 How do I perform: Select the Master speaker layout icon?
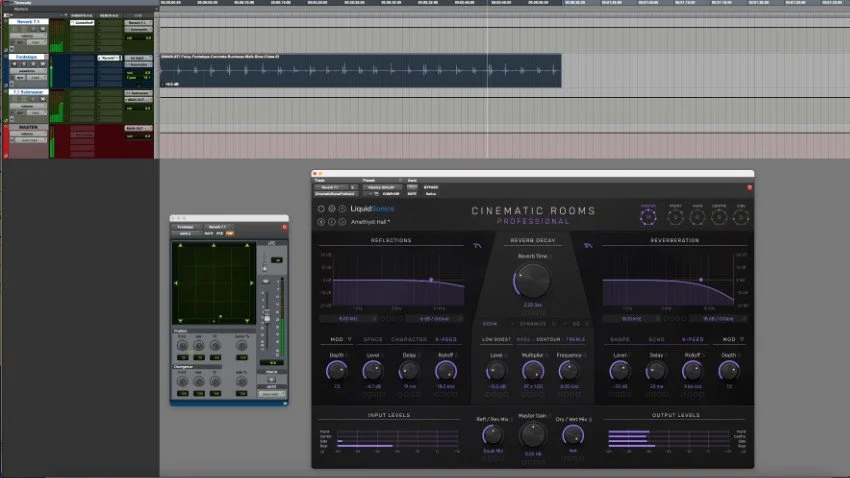tap(648, 217)
